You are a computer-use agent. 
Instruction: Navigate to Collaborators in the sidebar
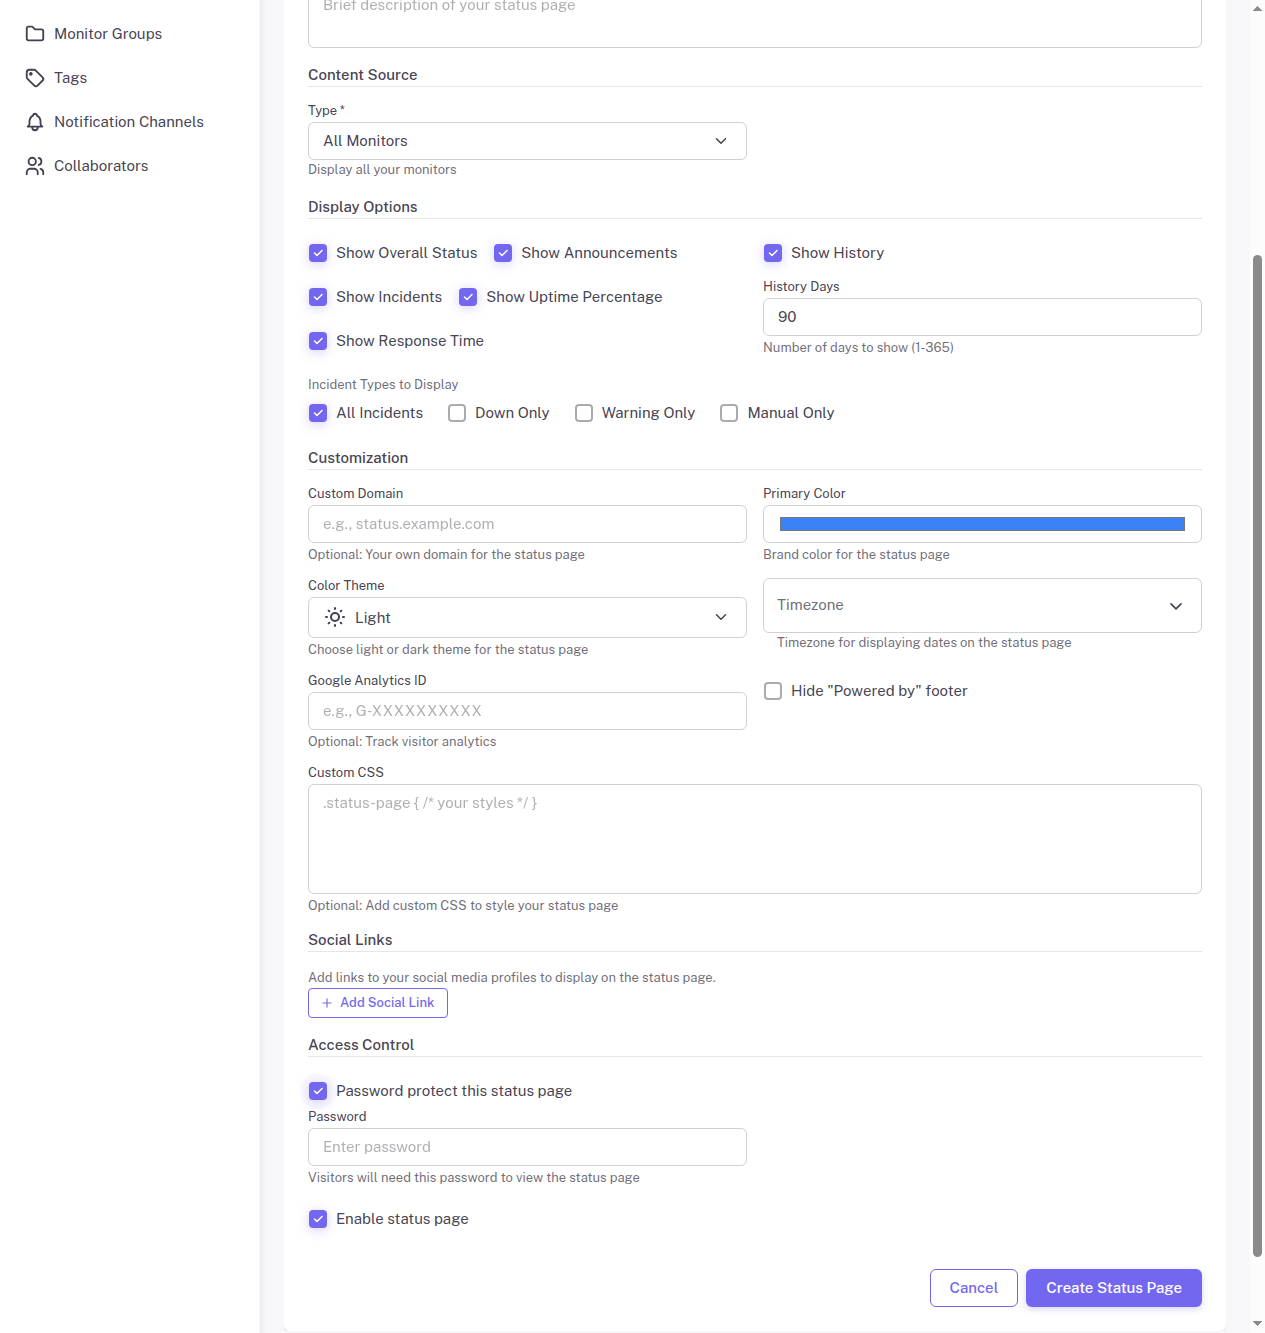(x=101, y=165)
